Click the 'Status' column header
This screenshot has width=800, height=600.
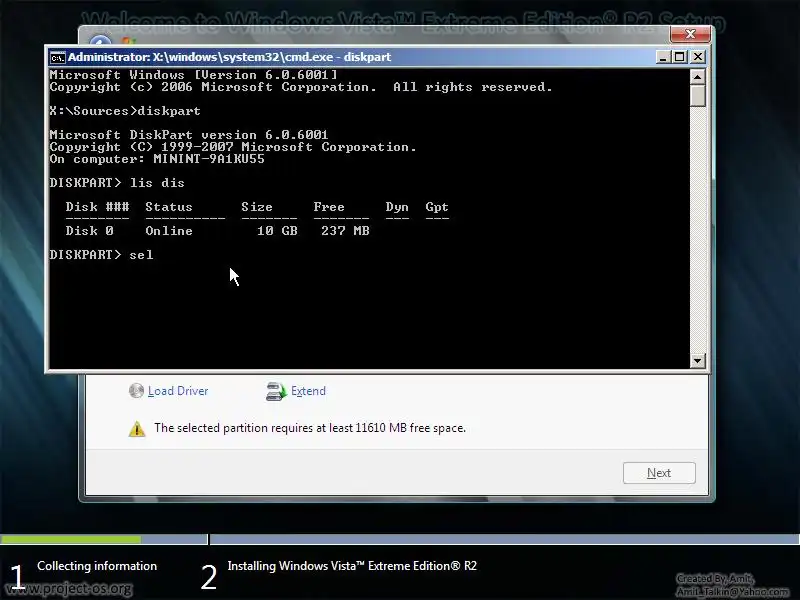point(169,207)
